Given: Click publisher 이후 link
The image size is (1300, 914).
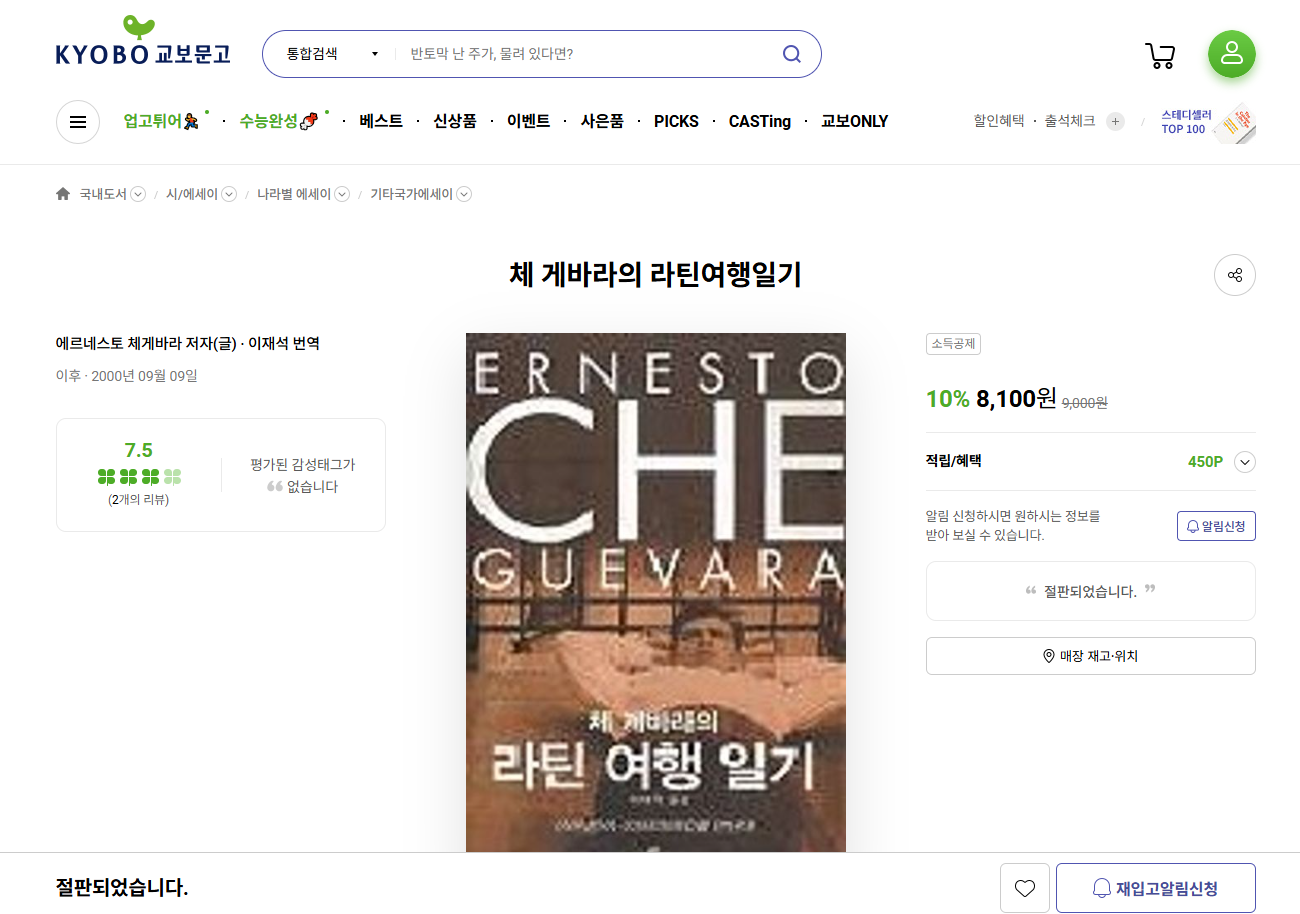Looking at the screenshot, I should 67,376.
